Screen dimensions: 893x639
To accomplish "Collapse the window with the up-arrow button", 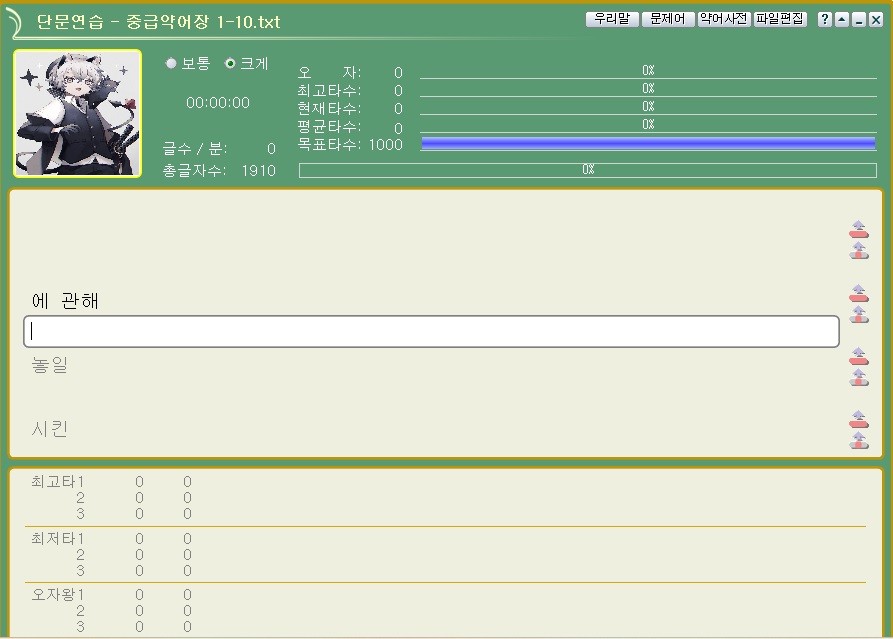I will [841, 20].
